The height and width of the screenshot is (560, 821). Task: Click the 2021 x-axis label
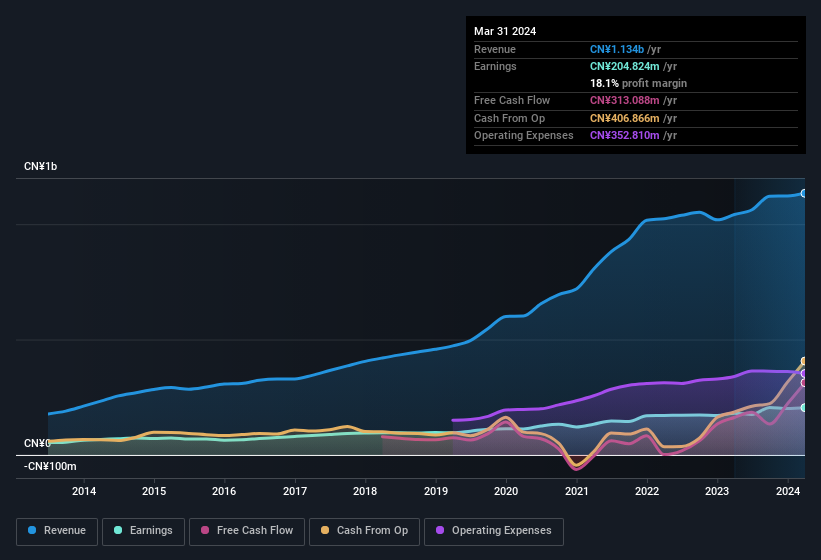pos(576,491)
